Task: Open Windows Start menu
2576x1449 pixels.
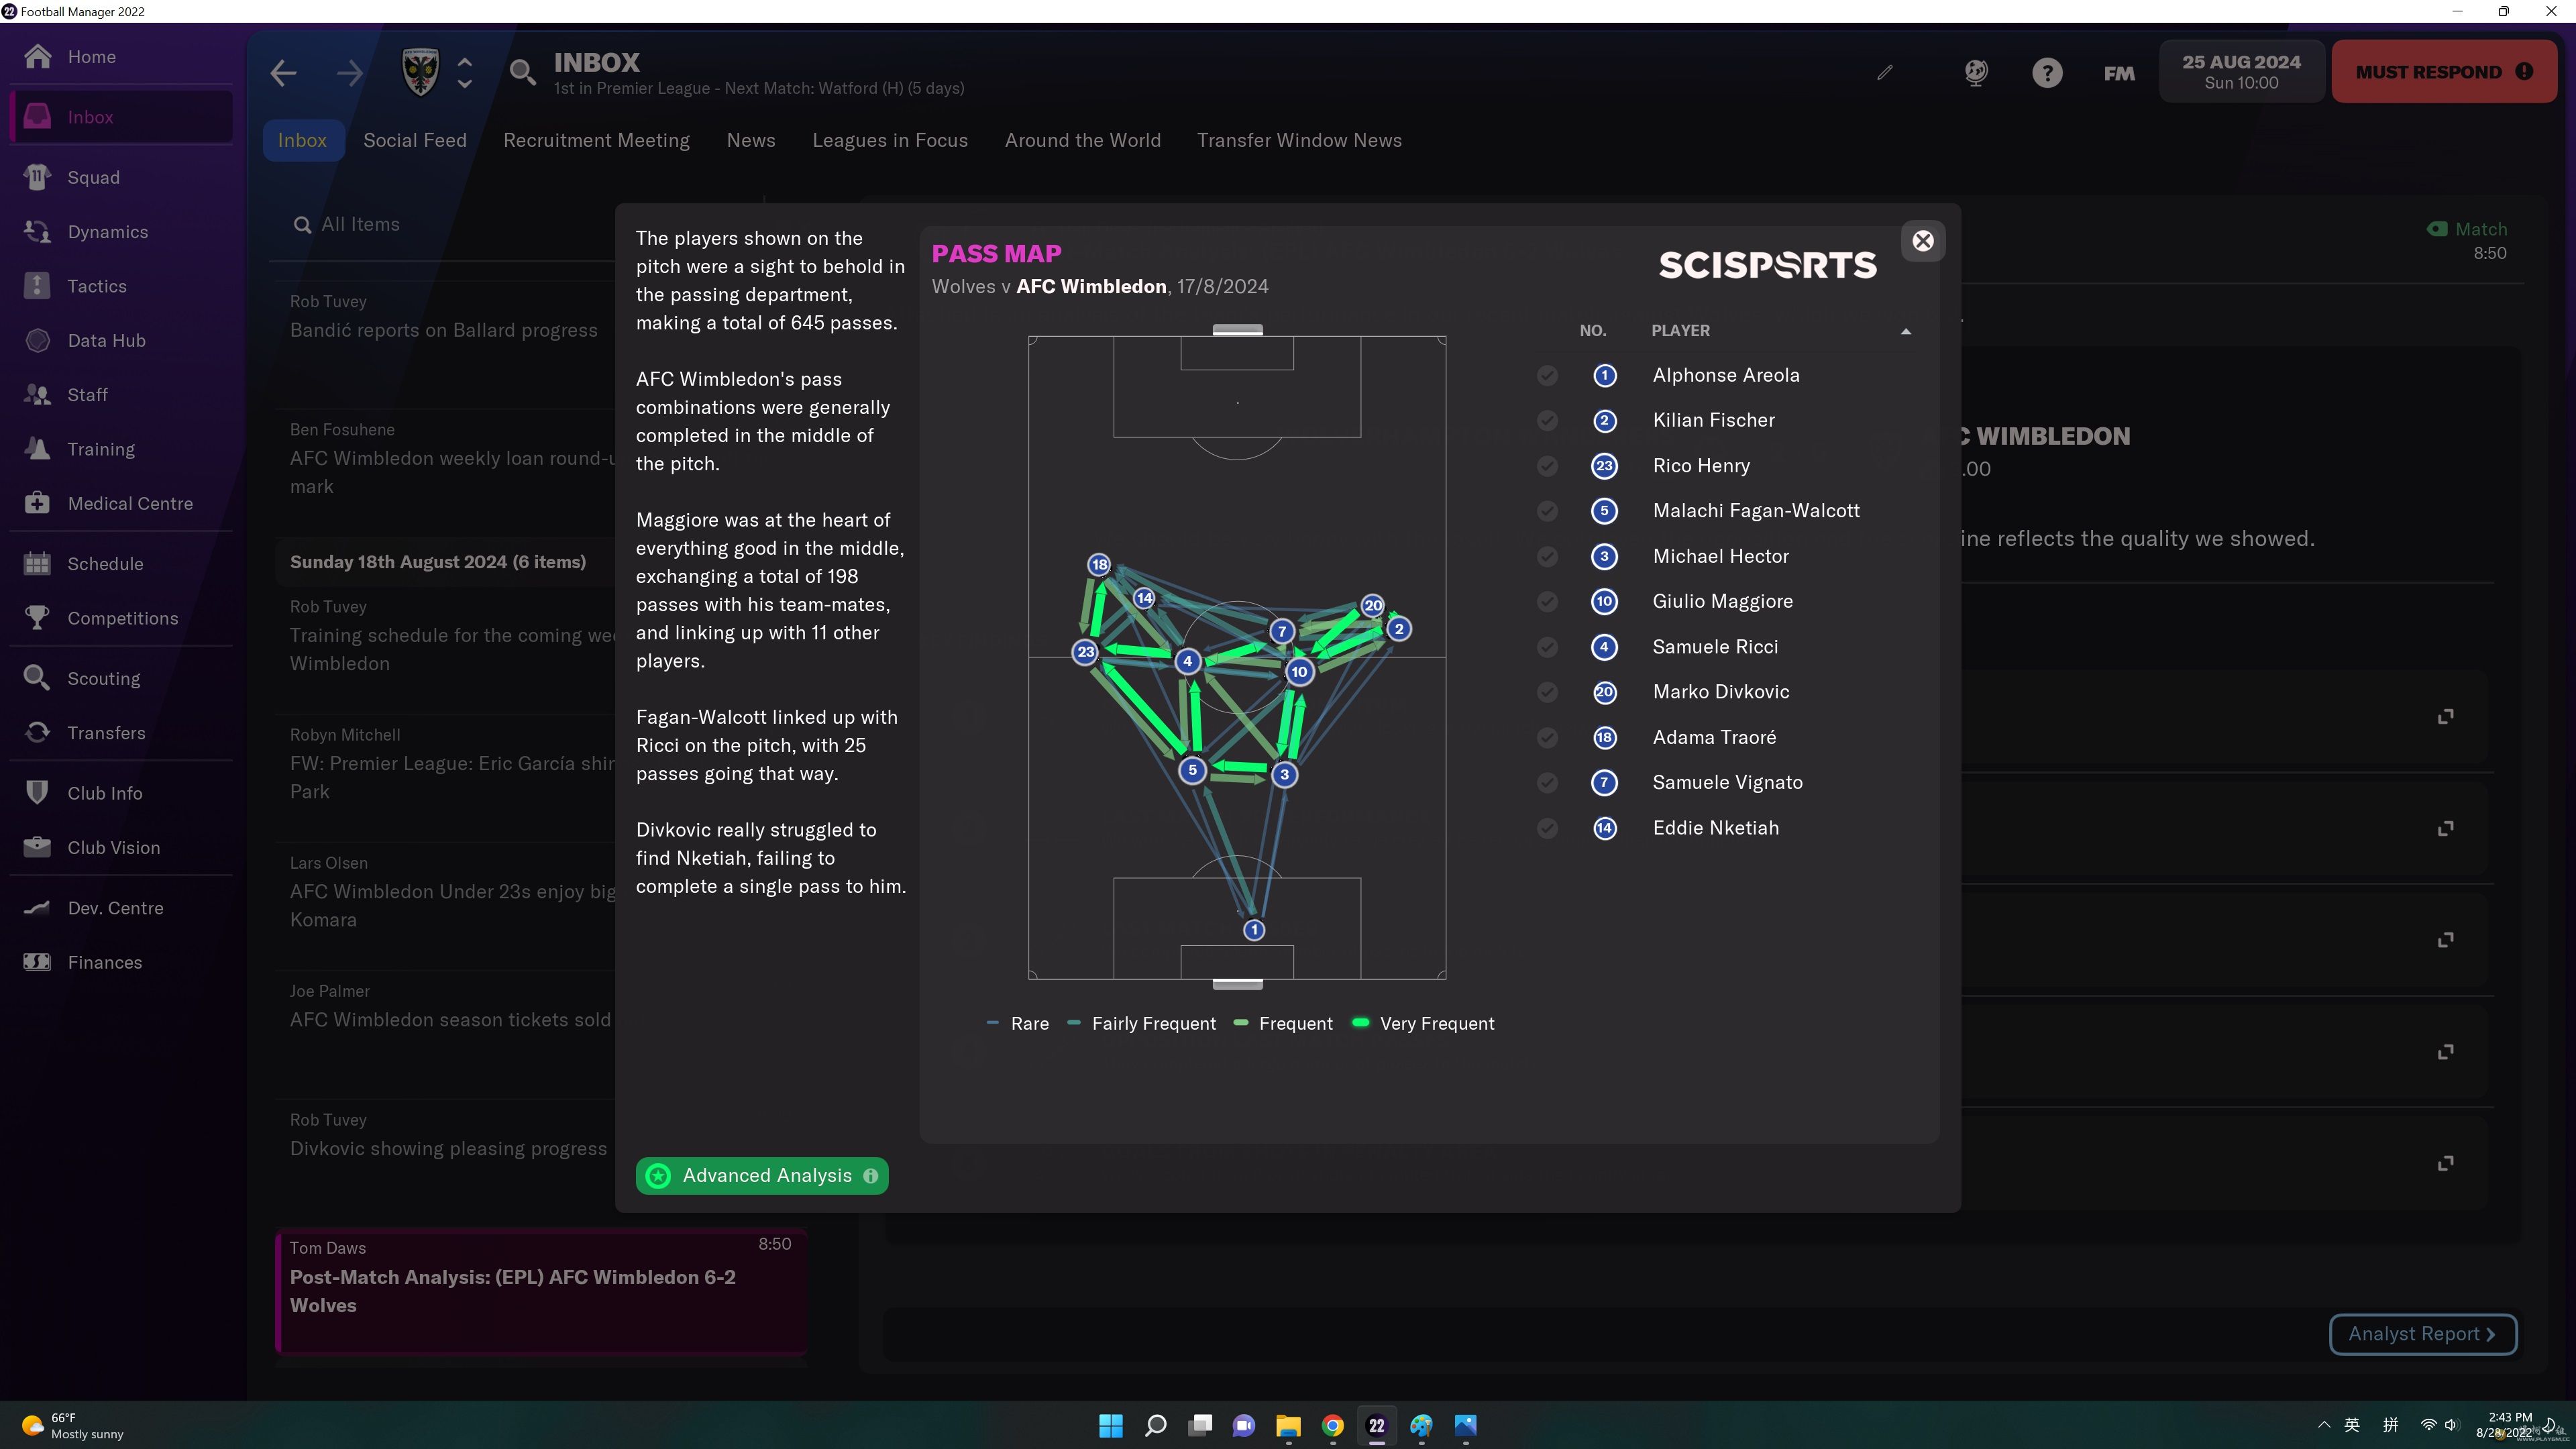Action: [x=1111, y=1425]
